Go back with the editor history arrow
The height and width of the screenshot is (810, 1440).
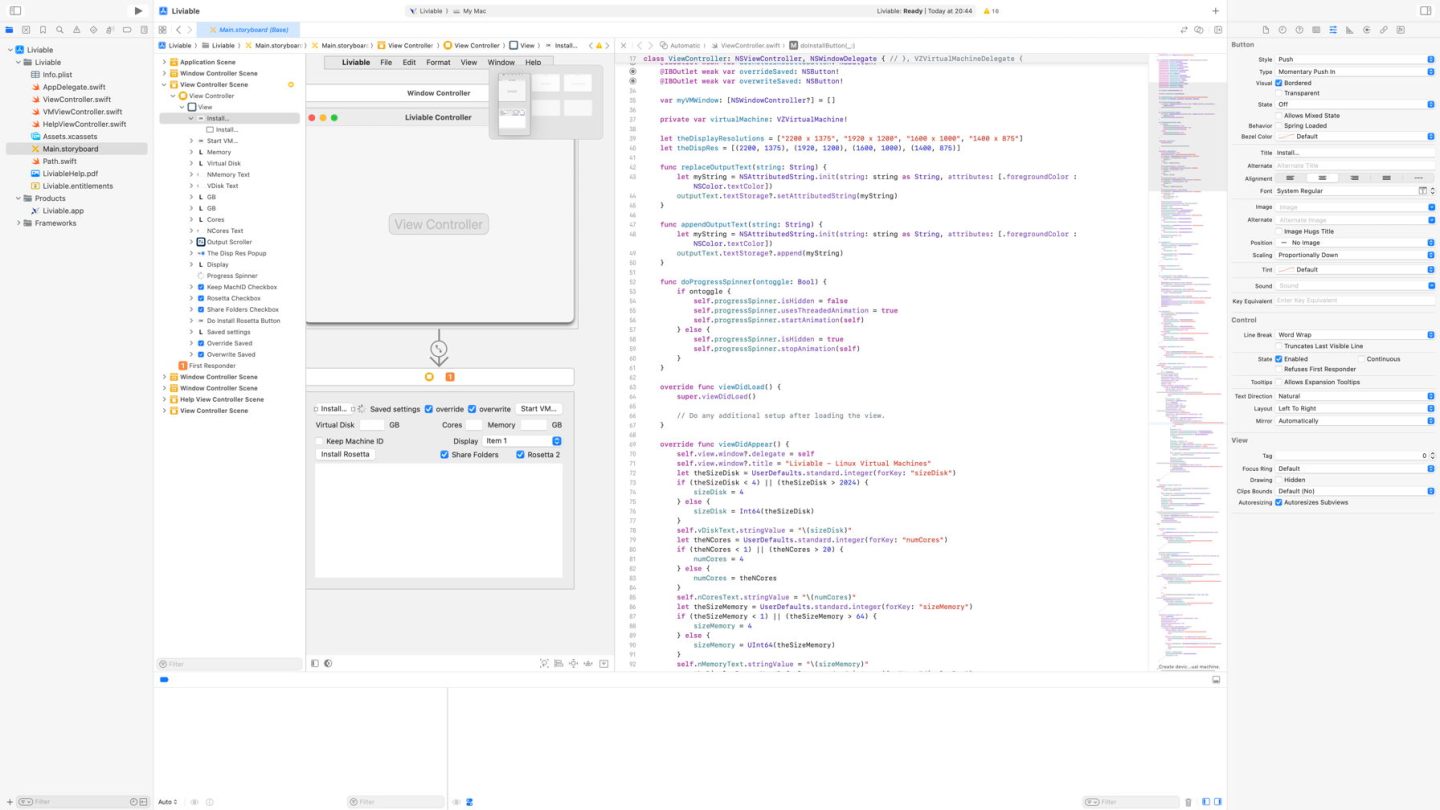[179, 30]
